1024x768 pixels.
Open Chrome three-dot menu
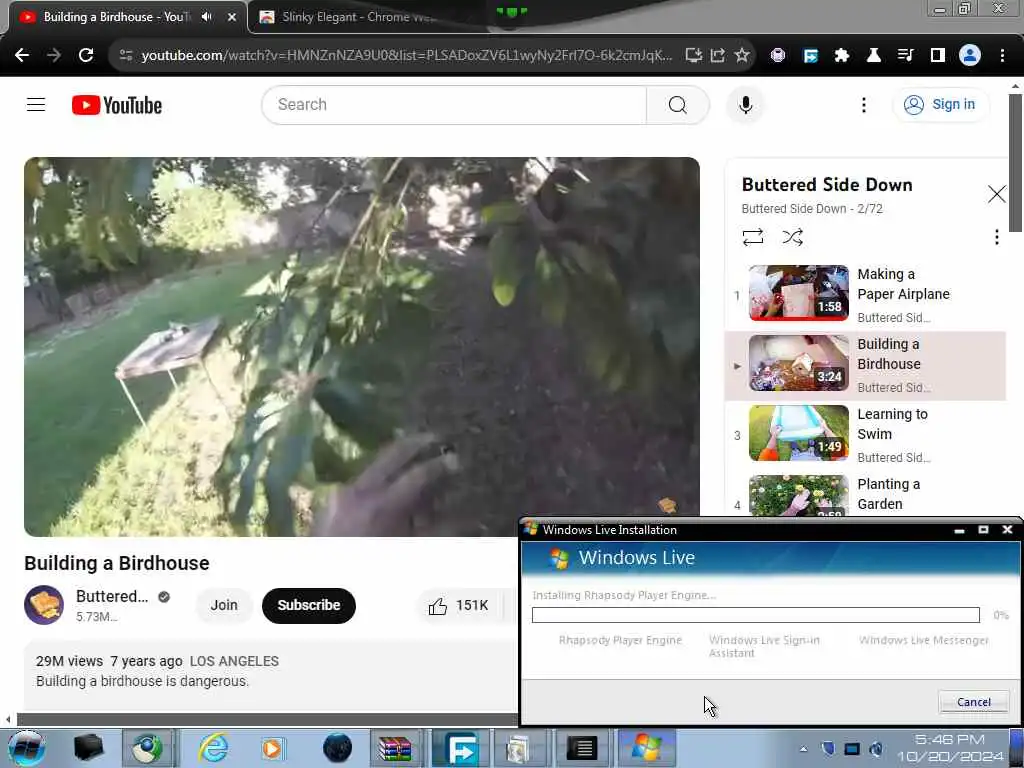coord(1002,56)
